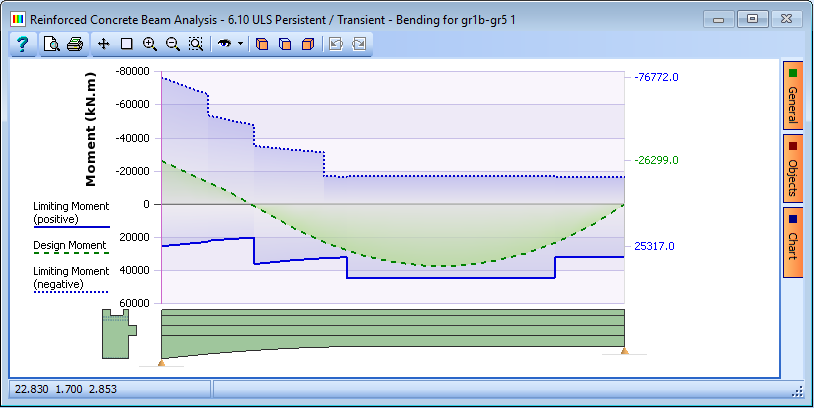
Task: Click the eye view icon
Action: coord(224,44)
